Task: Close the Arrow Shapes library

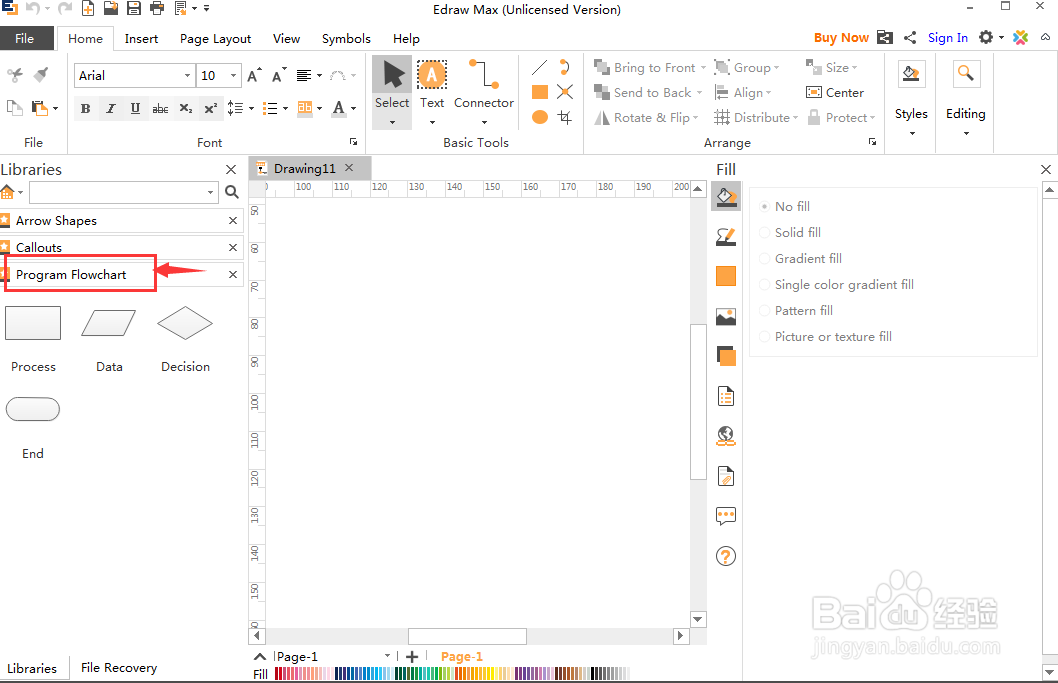Action: coord(233,221)
